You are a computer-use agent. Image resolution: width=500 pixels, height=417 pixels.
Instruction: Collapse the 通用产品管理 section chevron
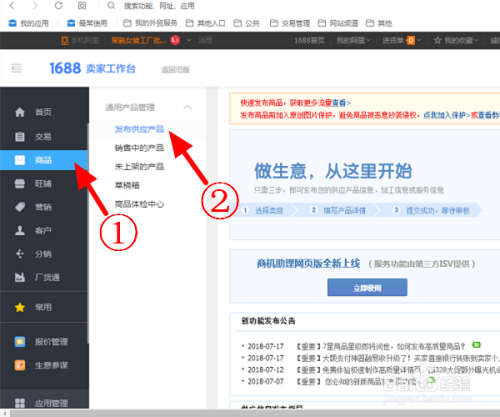pyautogui.click(x=188, y=107)
